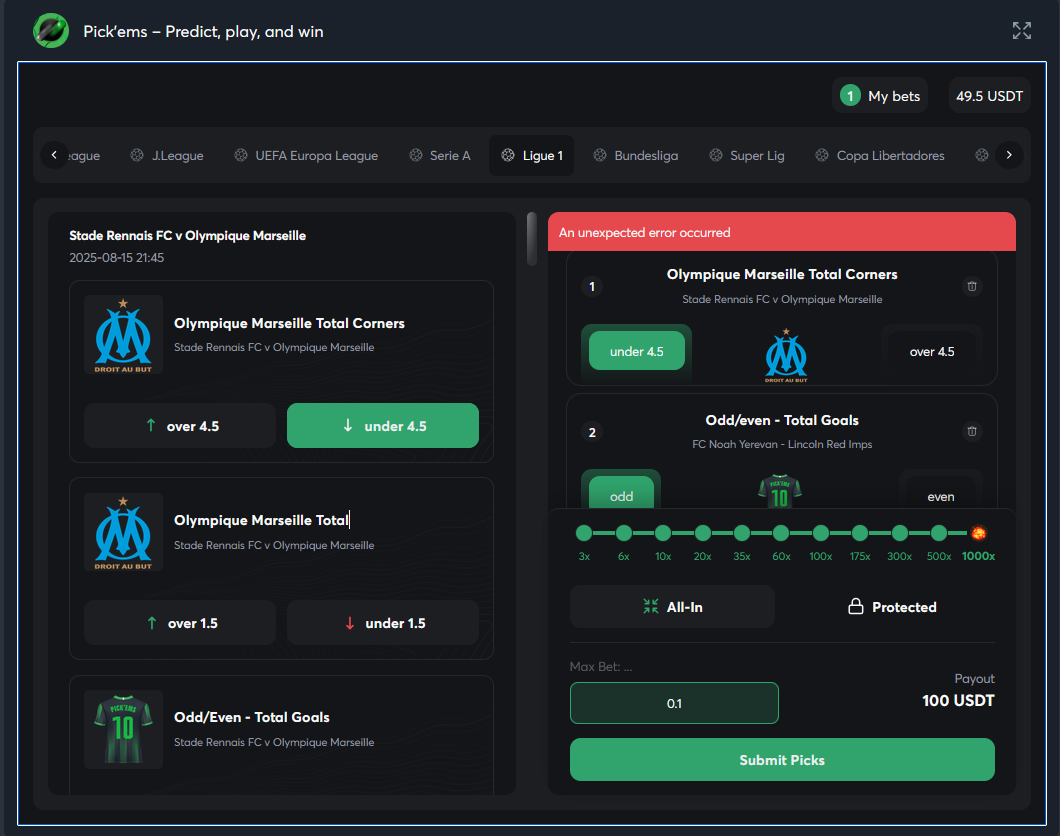Click the 20x multiplier node
The image size is (1060, 836).
click(702, 533)
